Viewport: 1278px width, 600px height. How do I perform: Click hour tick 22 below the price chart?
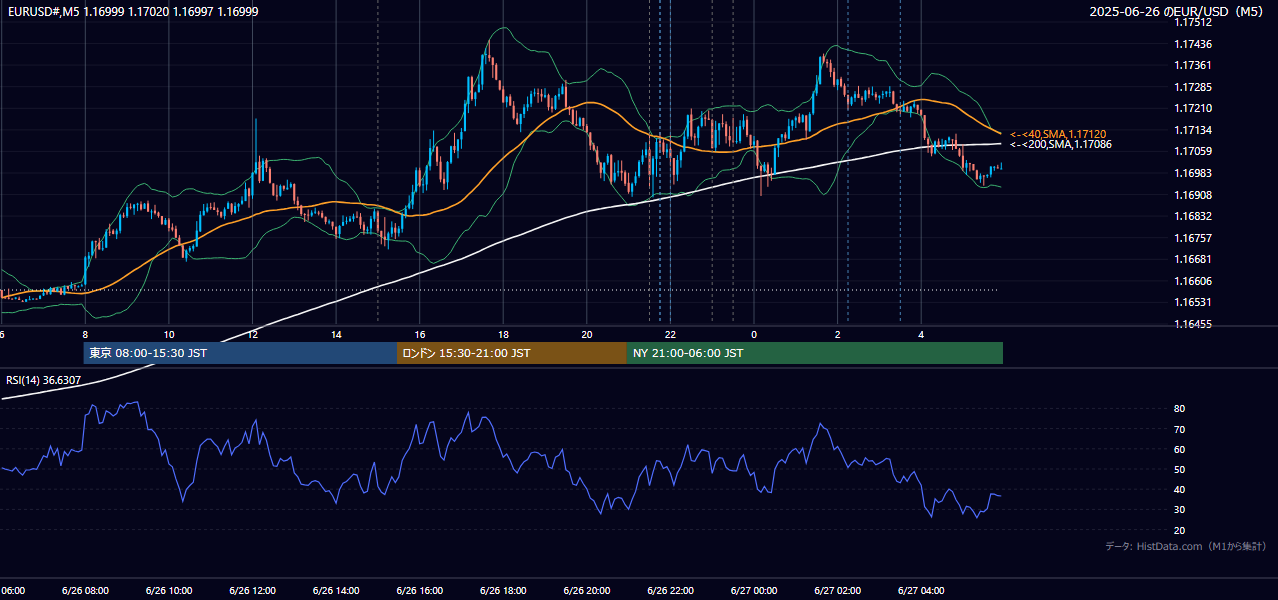click(671, 335)
